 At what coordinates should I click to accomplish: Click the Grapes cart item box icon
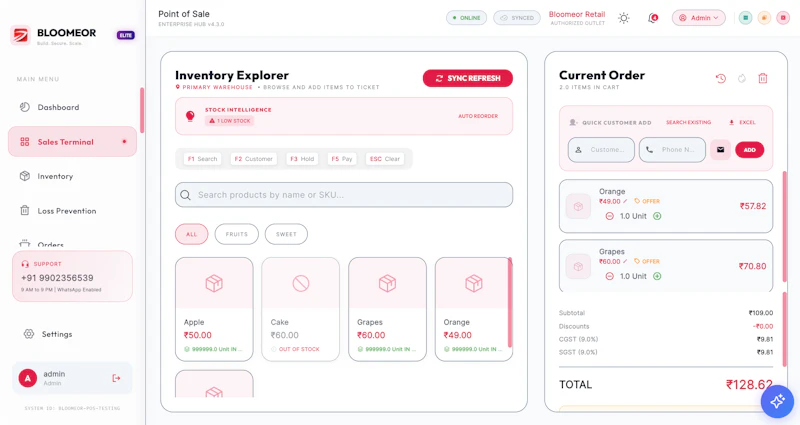coord(578,267)
